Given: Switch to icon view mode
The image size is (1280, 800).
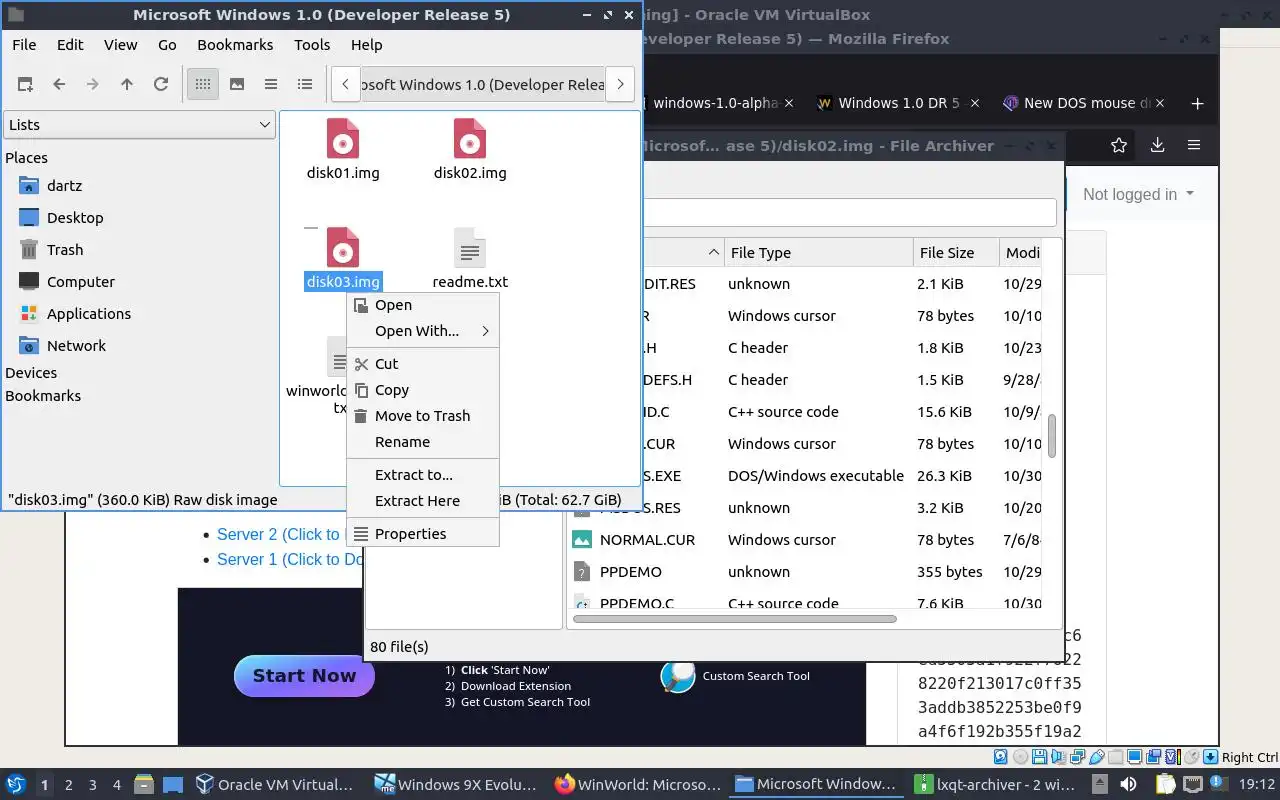Looking at the screenshot, I should pyautogui.click(x=203, y=85).
